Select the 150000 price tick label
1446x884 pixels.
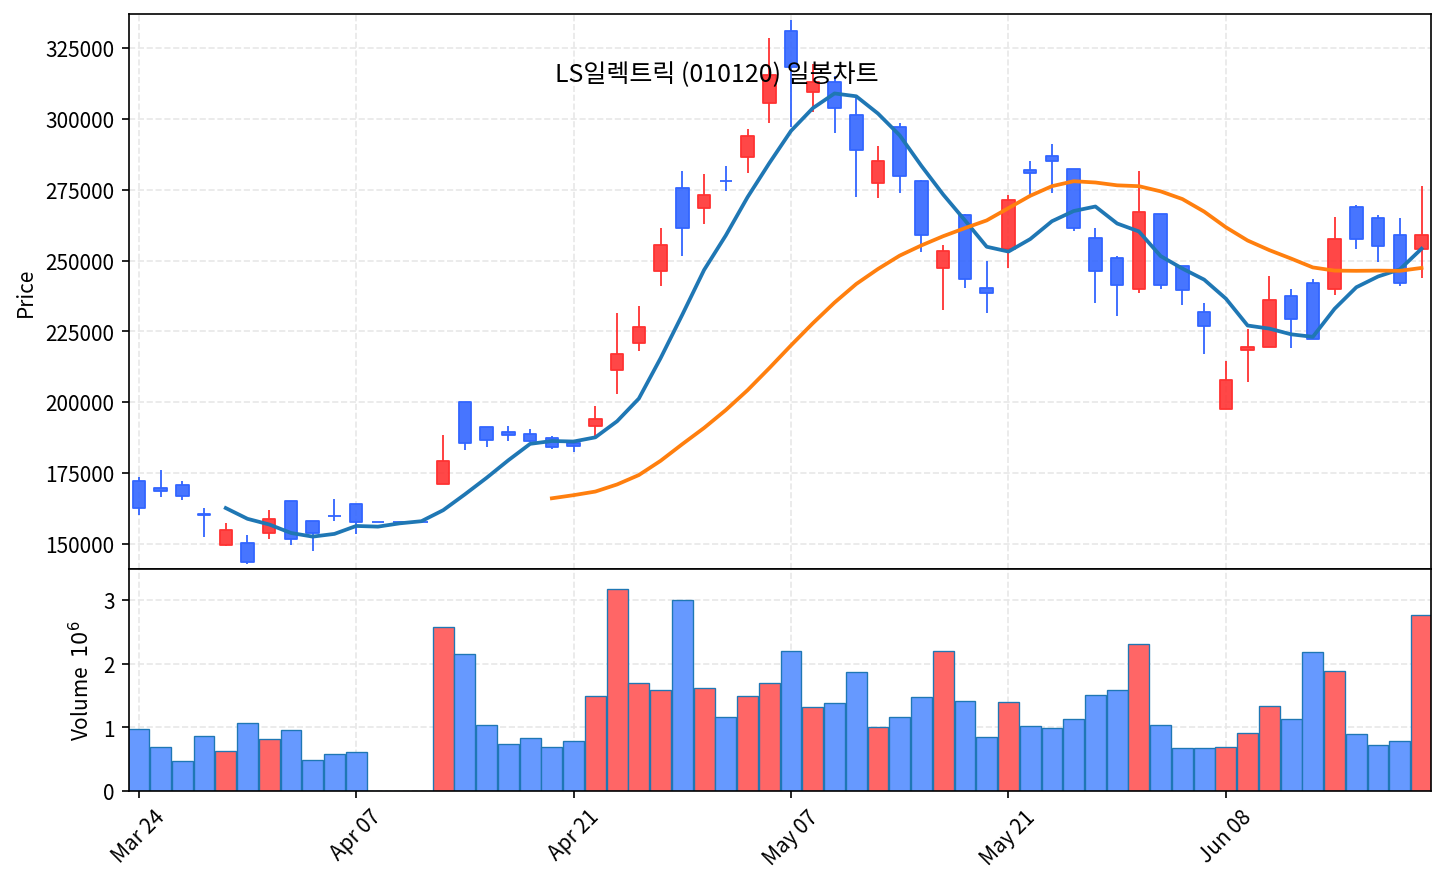click(x=81, y=545)
